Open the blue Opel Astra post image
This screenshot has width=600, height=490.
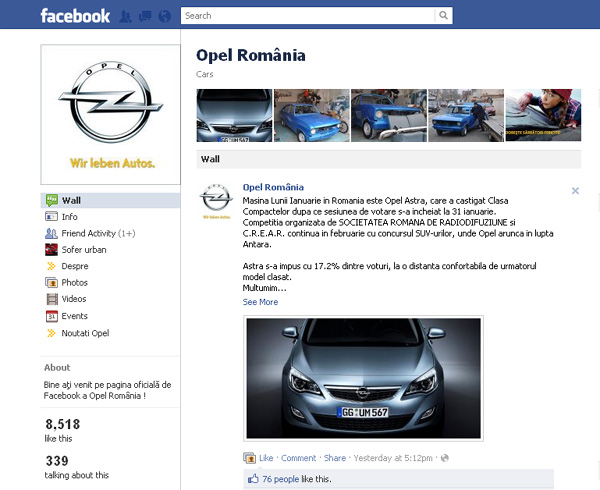click(x=363, y=378)
